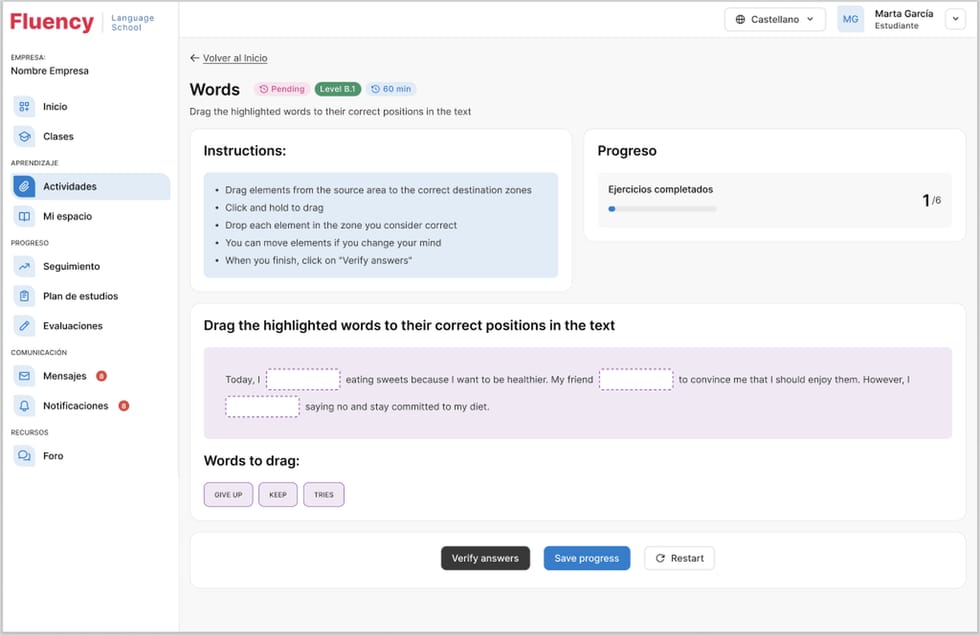Open Foro menu item
Viewport: 980px width, 636px height.
[90, 455]
